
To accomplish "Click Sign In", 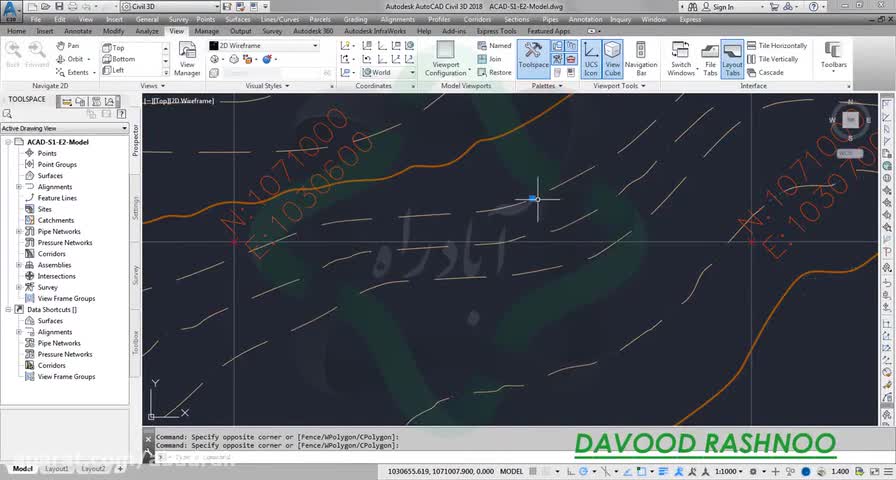I will (718, 7).
